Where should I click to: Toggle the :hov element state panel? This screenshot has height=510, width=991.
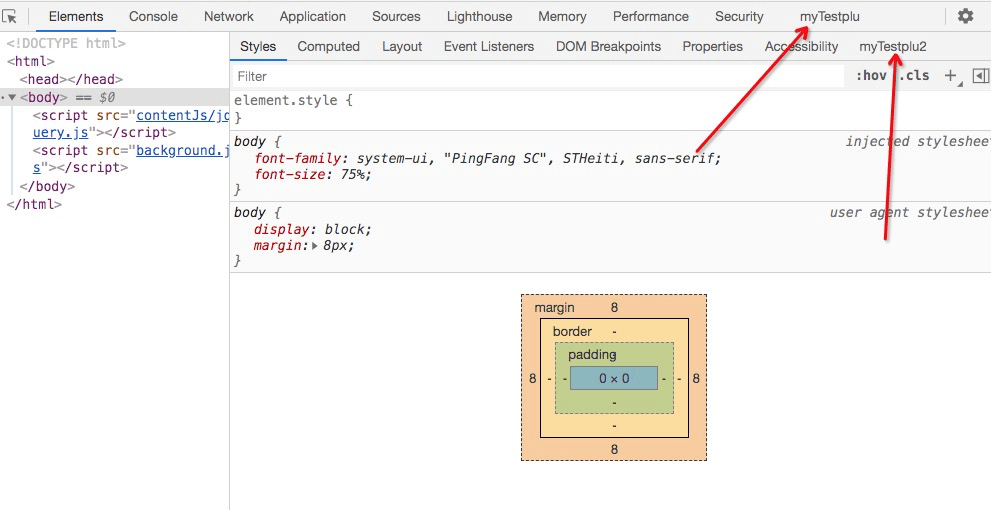click(871, 76)
